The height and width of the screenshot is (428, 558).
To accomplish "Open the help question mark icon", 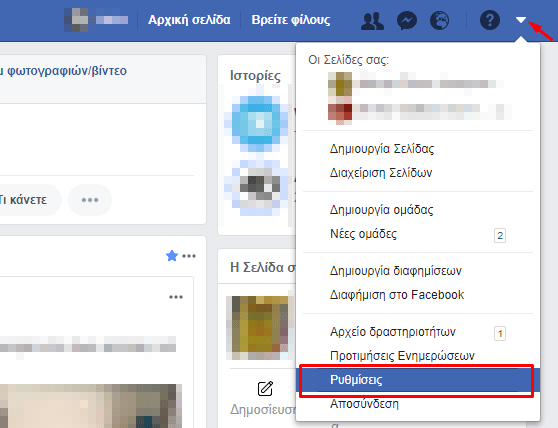I will 490,20.
